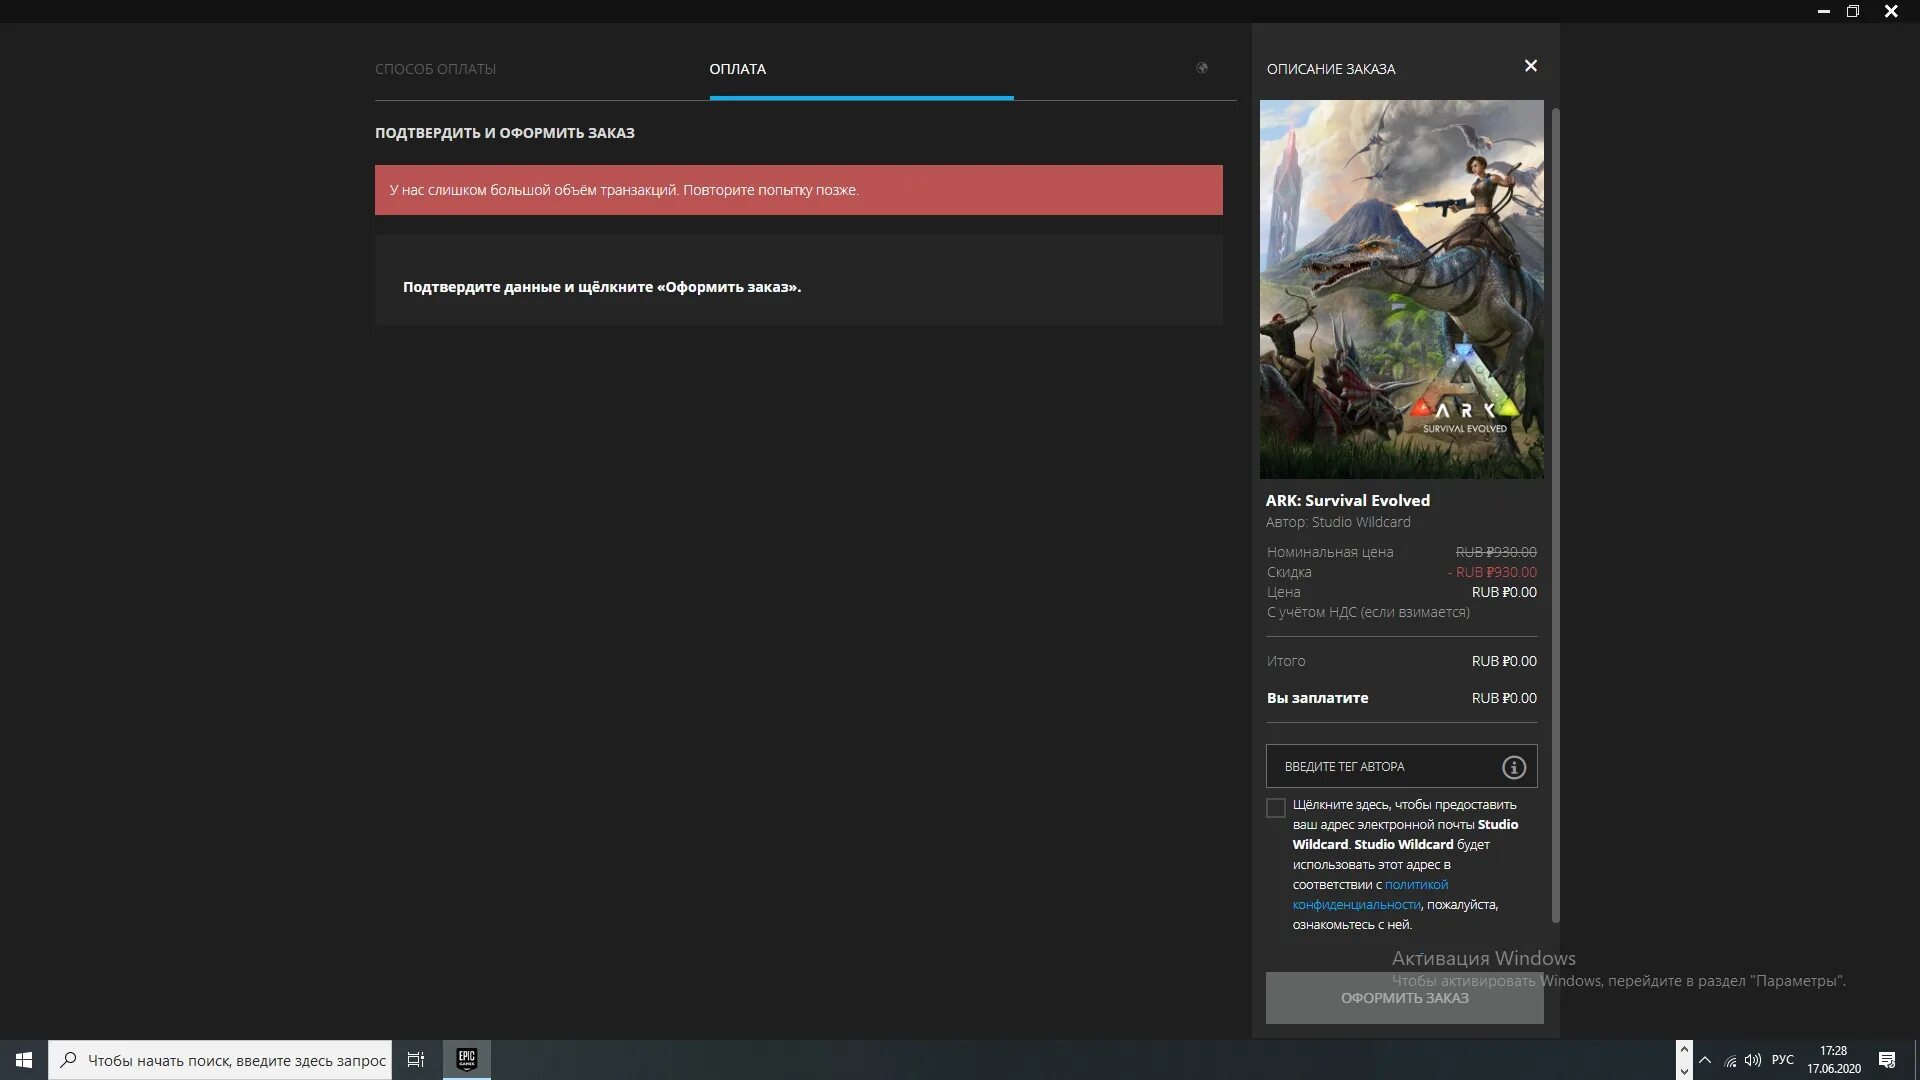Screen dimensions: 1920x1080
Task: Click ВВЕДИТЕ ТЕГ АВТОРА input field
Action: [1385, 766]
